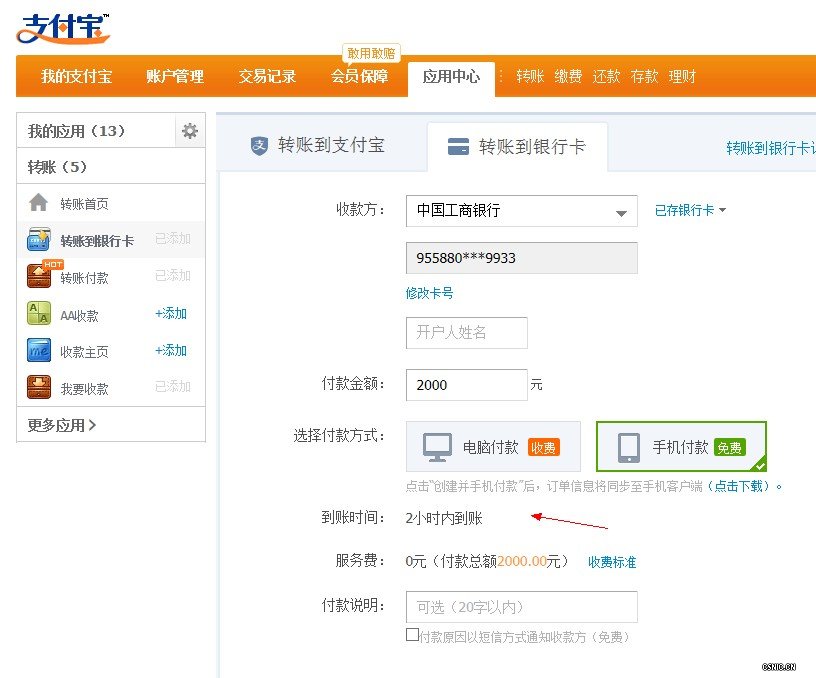Click the 修改卡号 link

[x=429, y=293]
